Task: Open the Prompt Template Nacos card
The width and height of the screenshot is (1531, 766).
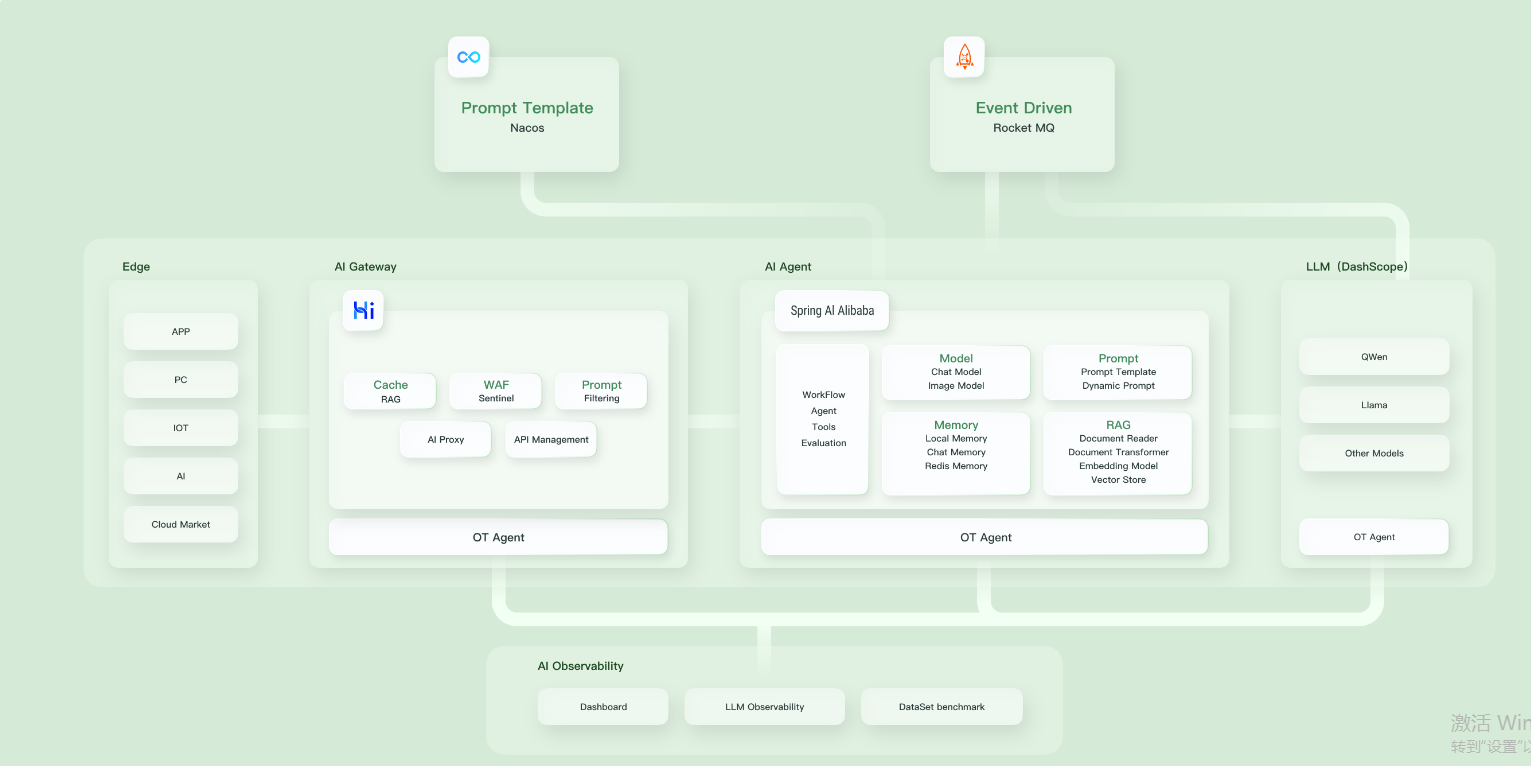Action: pyautogui.click(x=527, y=114)
